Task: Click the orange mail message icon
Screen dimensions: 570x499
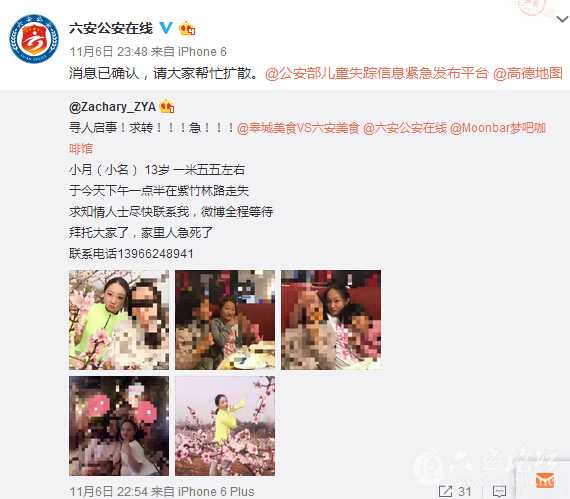Action: point(545,481)
